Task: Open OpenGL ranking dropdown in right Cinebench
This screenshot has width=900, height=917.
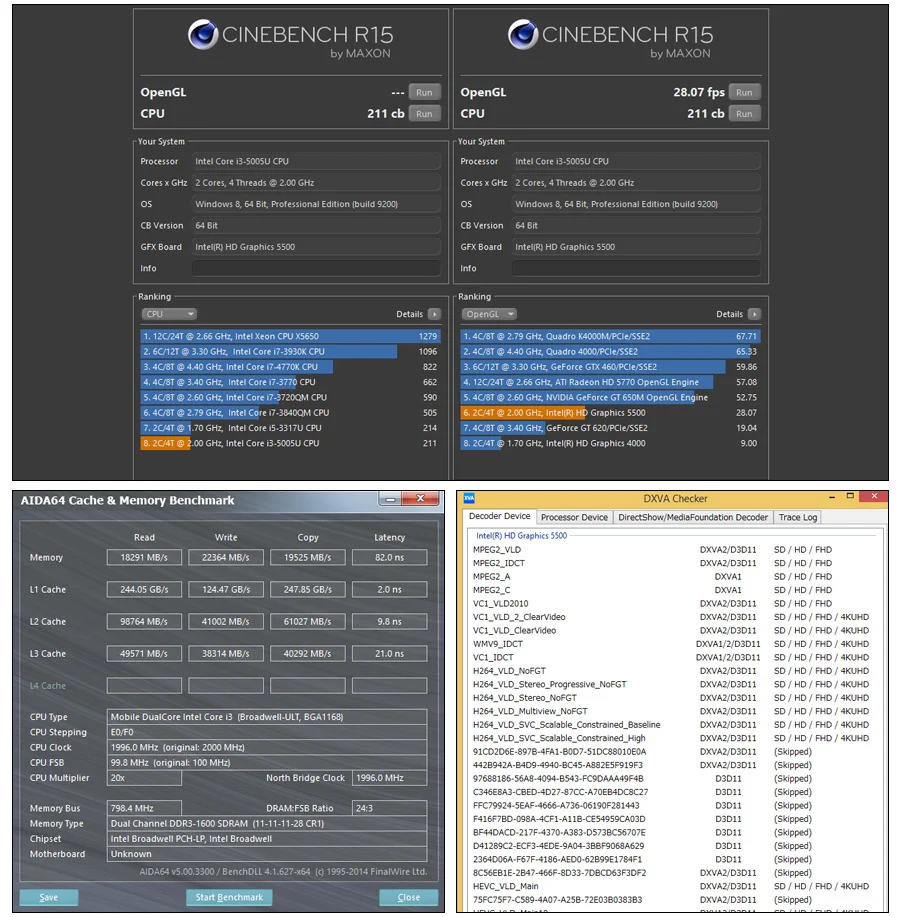Action: (489, 314)
